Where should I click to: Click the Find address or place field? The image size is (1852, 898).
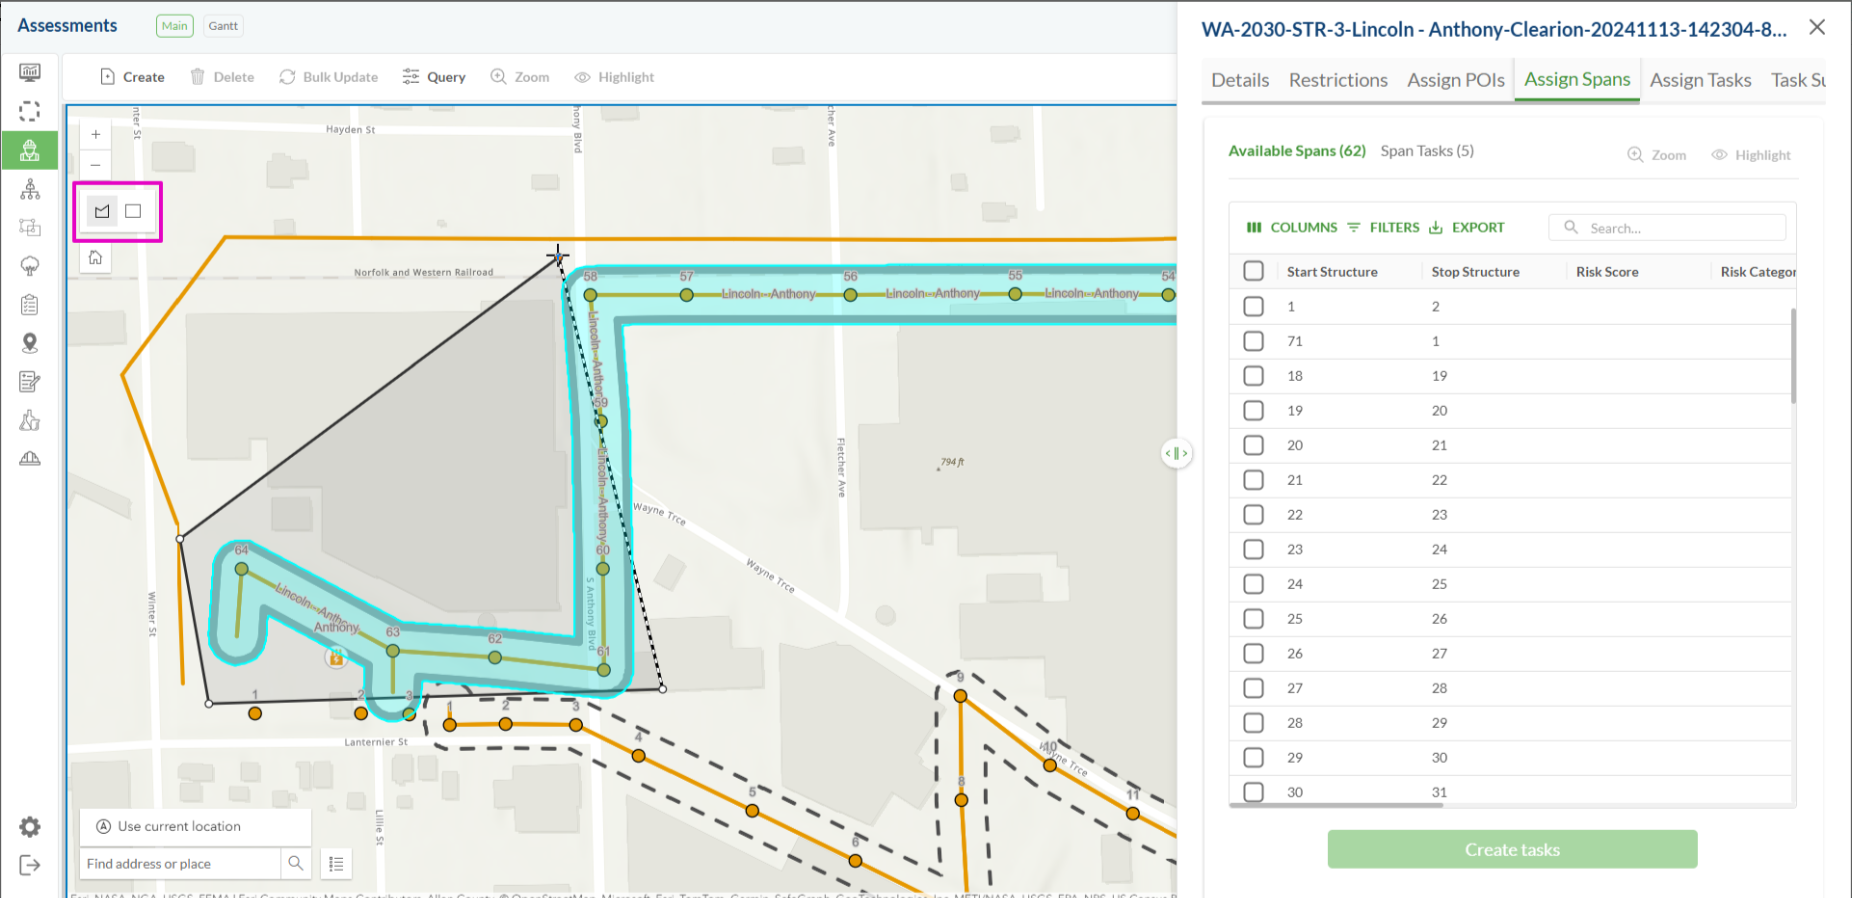tap(180, 864)
